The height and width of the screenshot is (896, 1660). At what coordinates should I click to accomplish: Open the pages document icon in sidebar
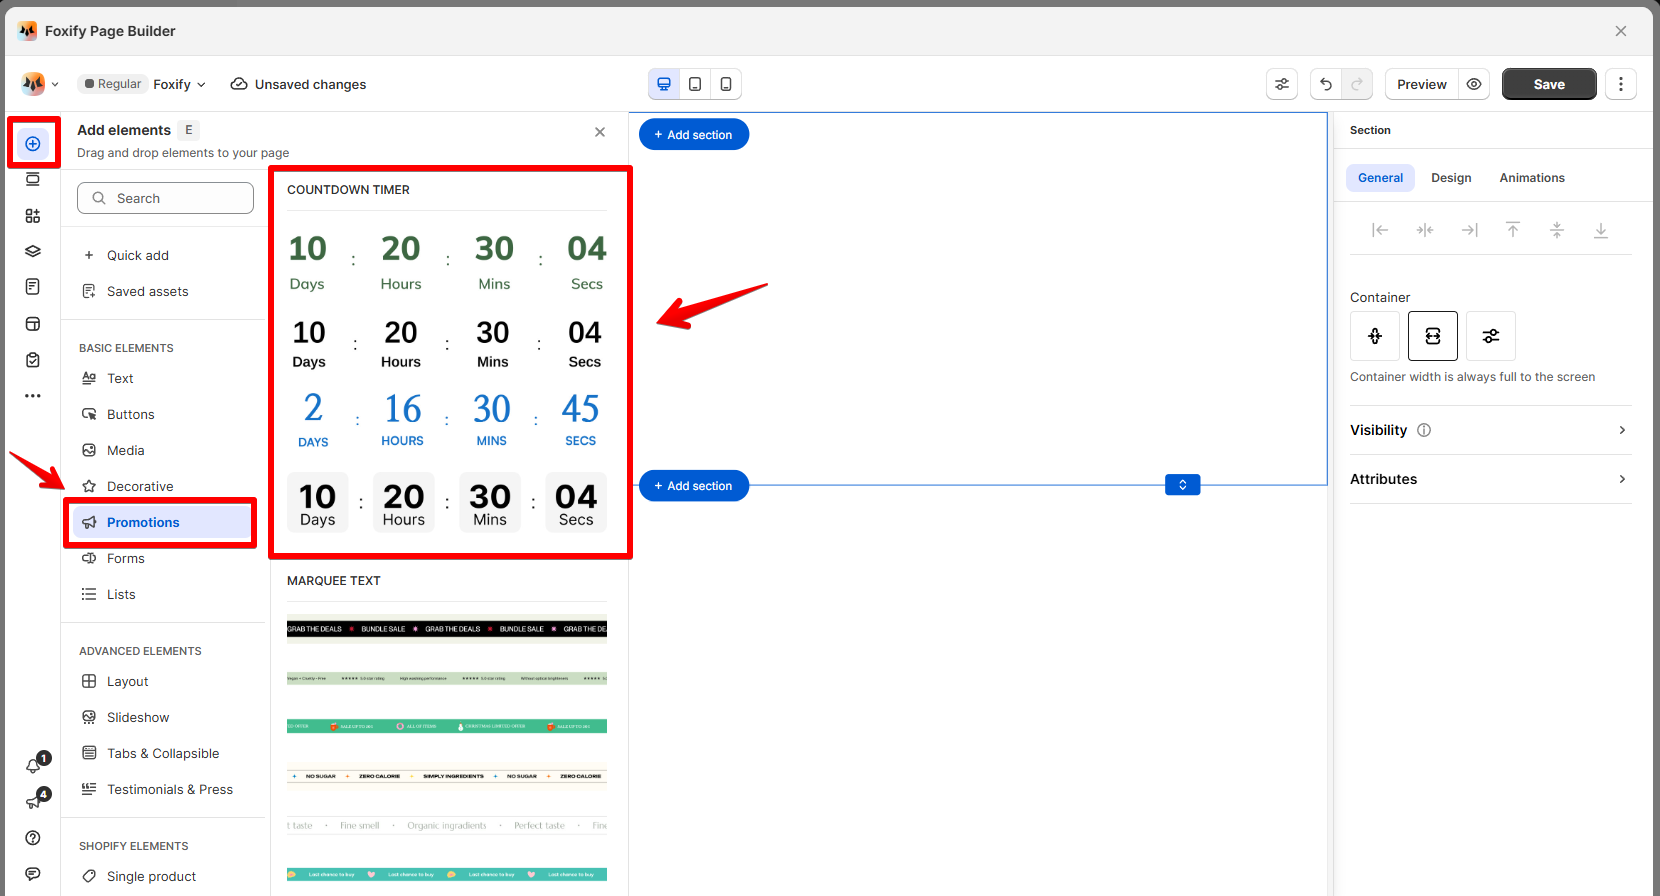click(33, 287)
